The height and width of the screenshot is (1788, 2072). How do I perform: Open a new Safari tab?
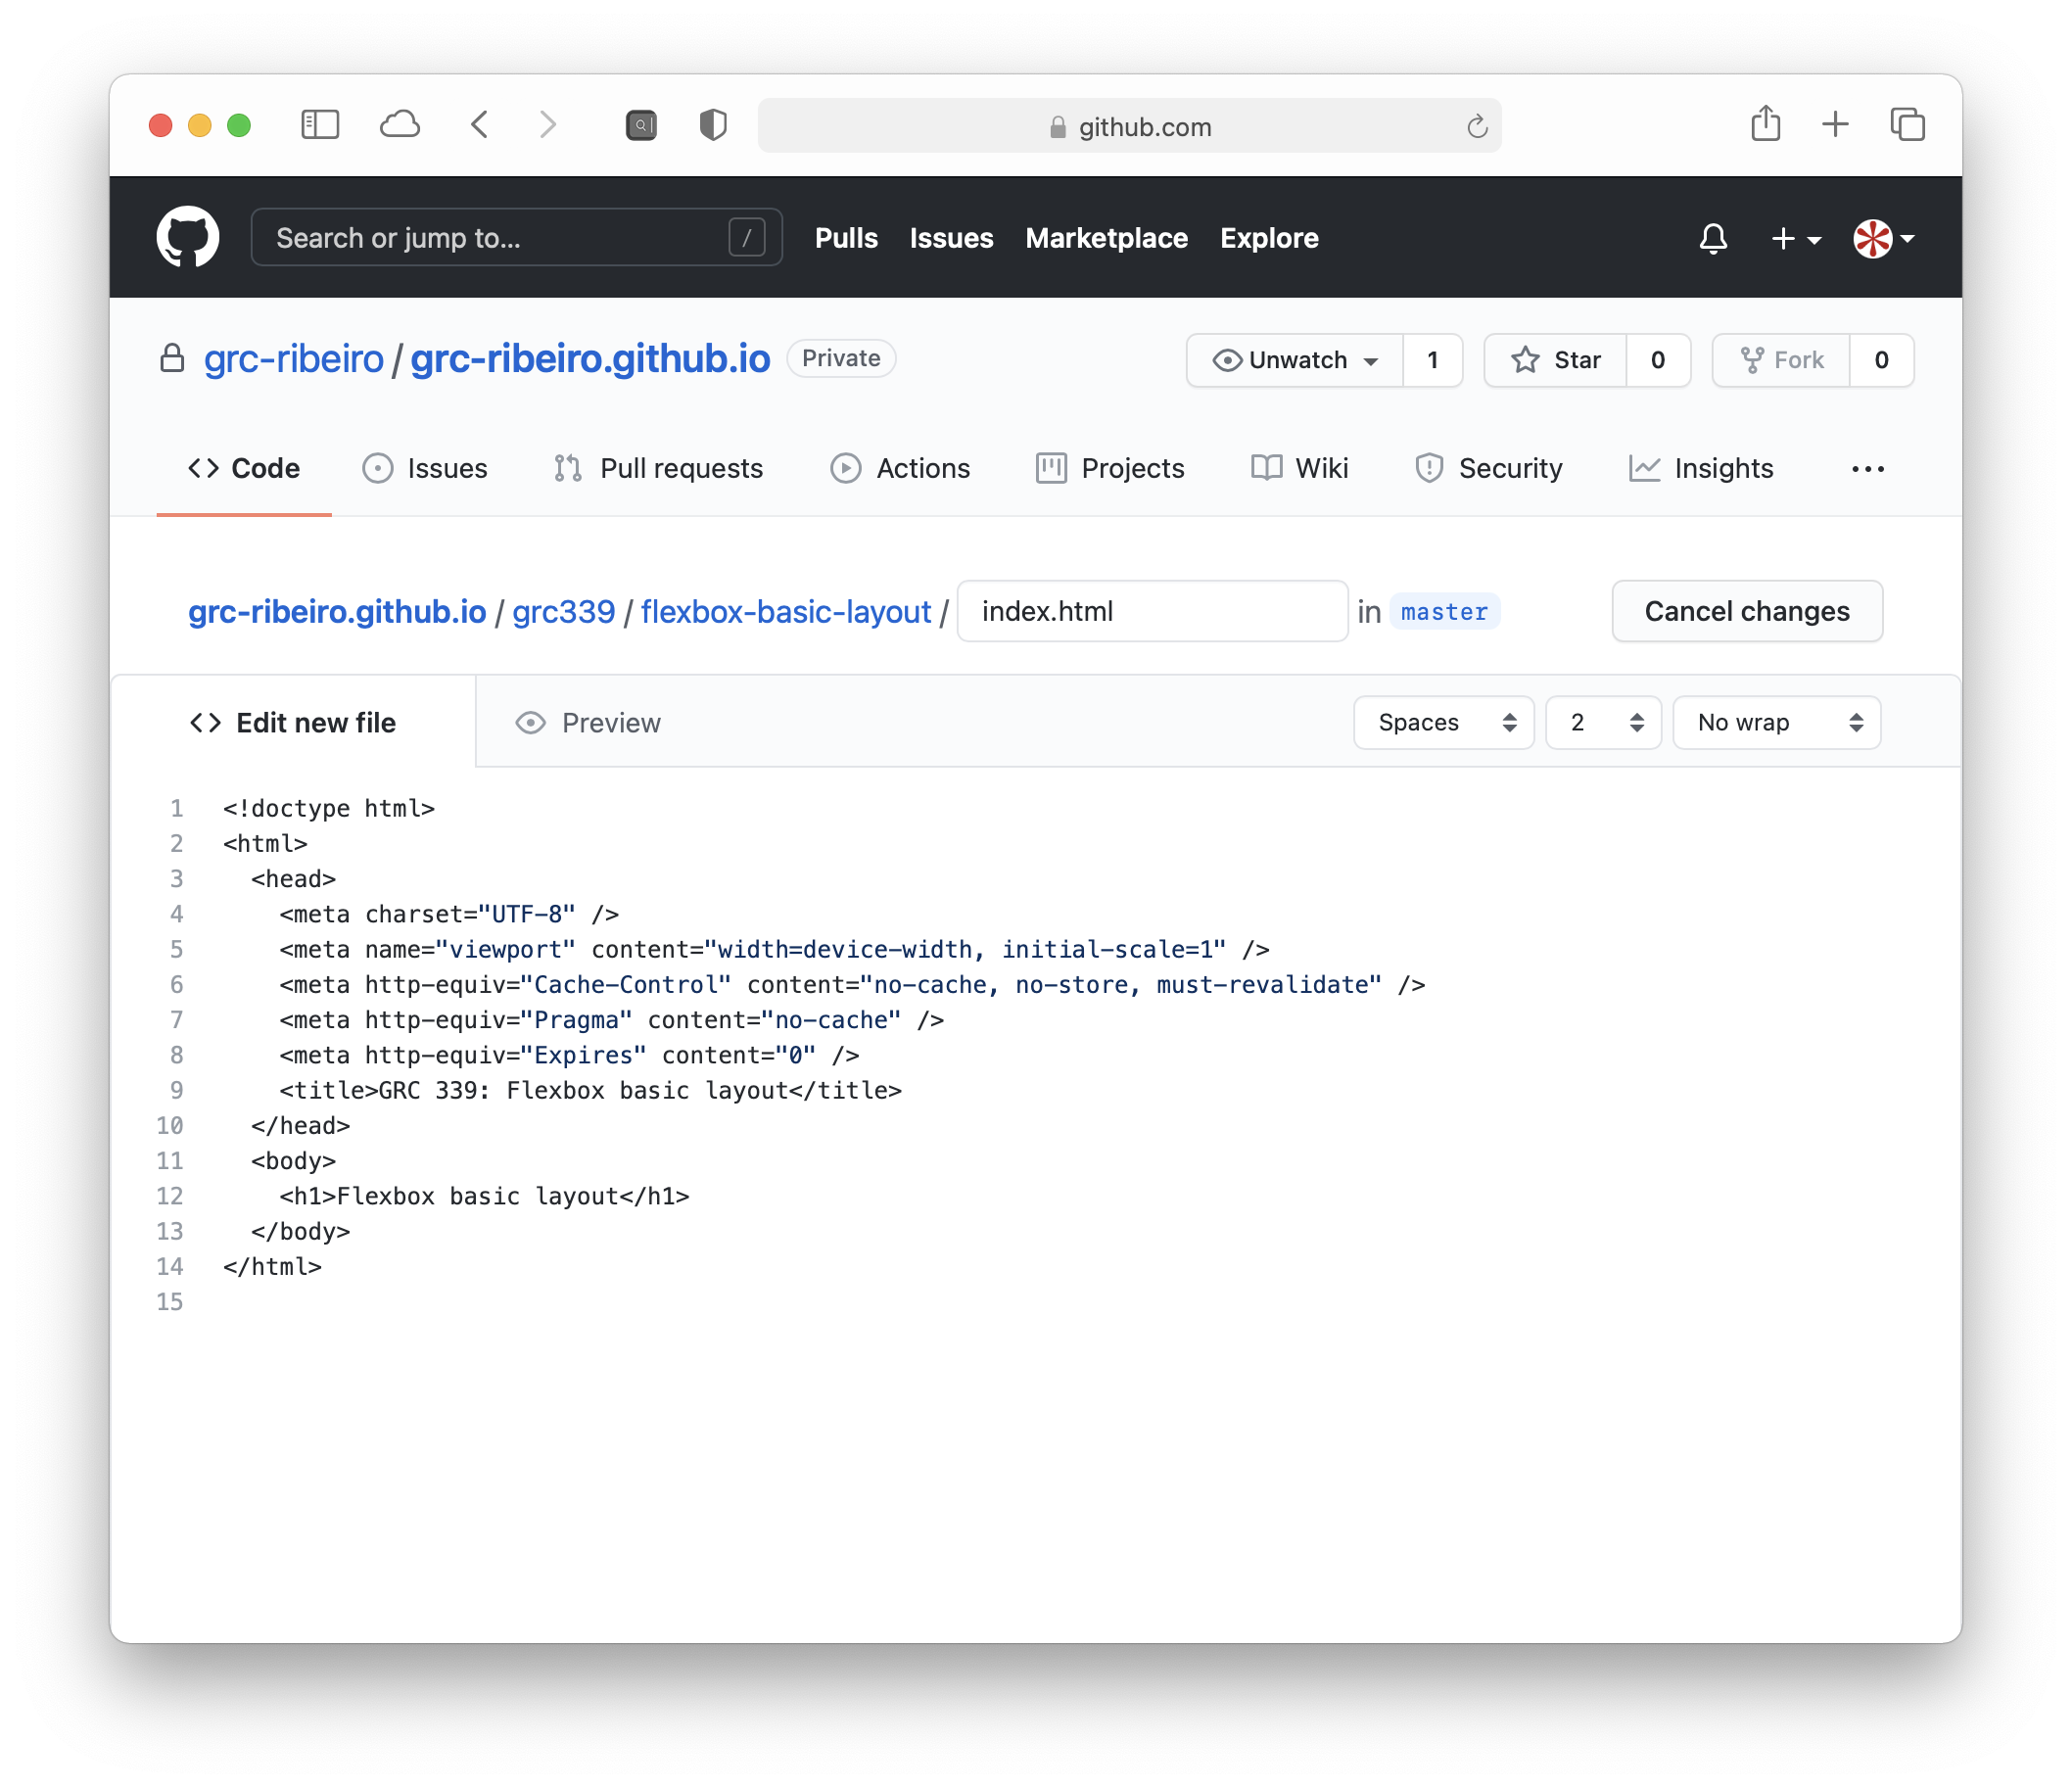[1835, 124]
